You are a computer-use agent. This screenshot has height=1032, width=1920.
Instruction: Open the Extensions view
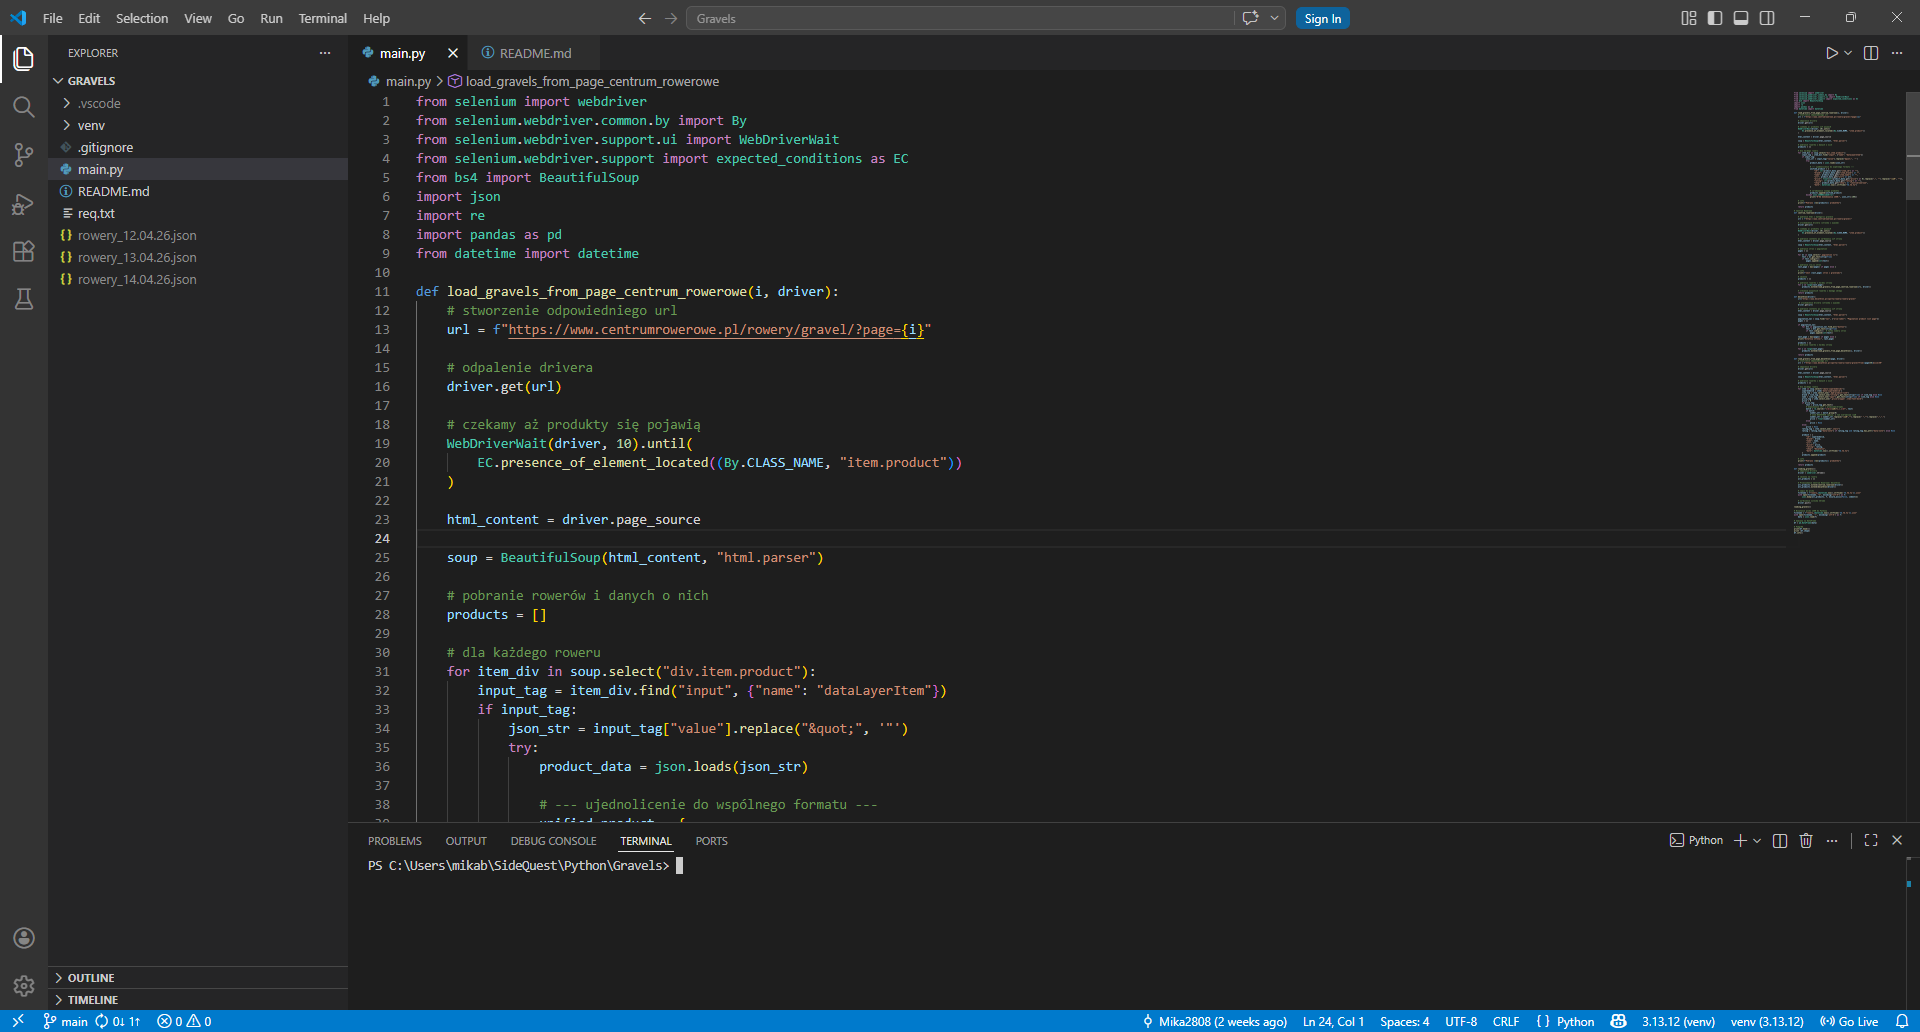point(24,252)
